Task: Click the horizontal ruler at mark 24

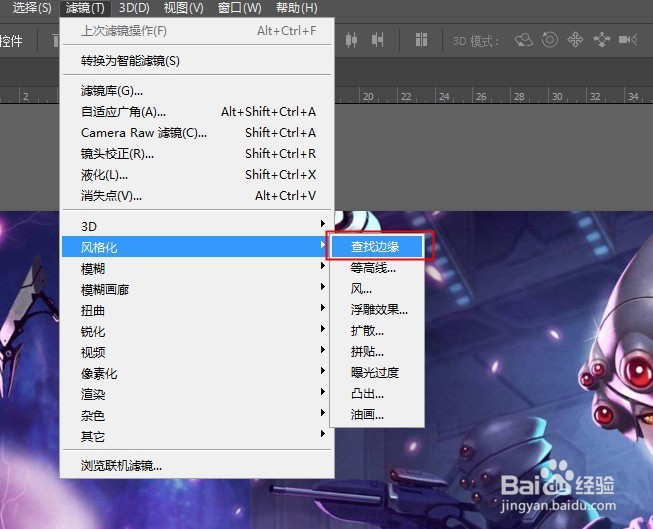Action: coord(444,97)
